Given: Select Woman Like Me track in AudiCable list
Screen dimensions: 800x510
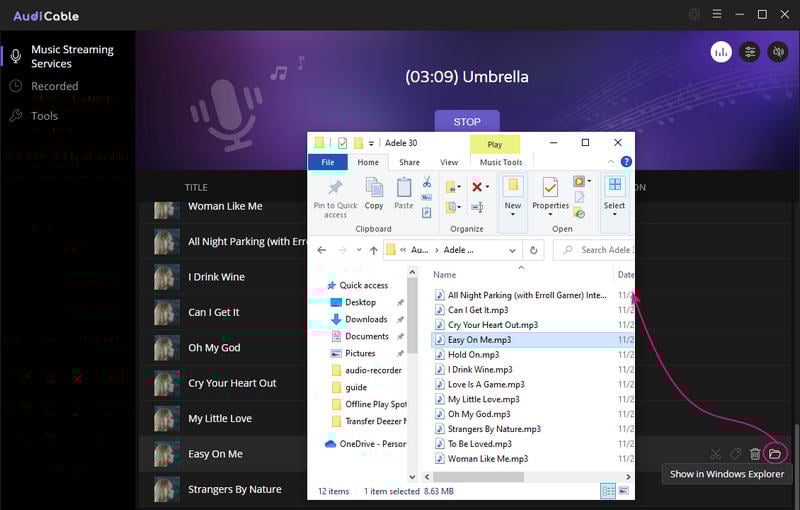Looking at the screenshot, I should (x=225, y=207).
